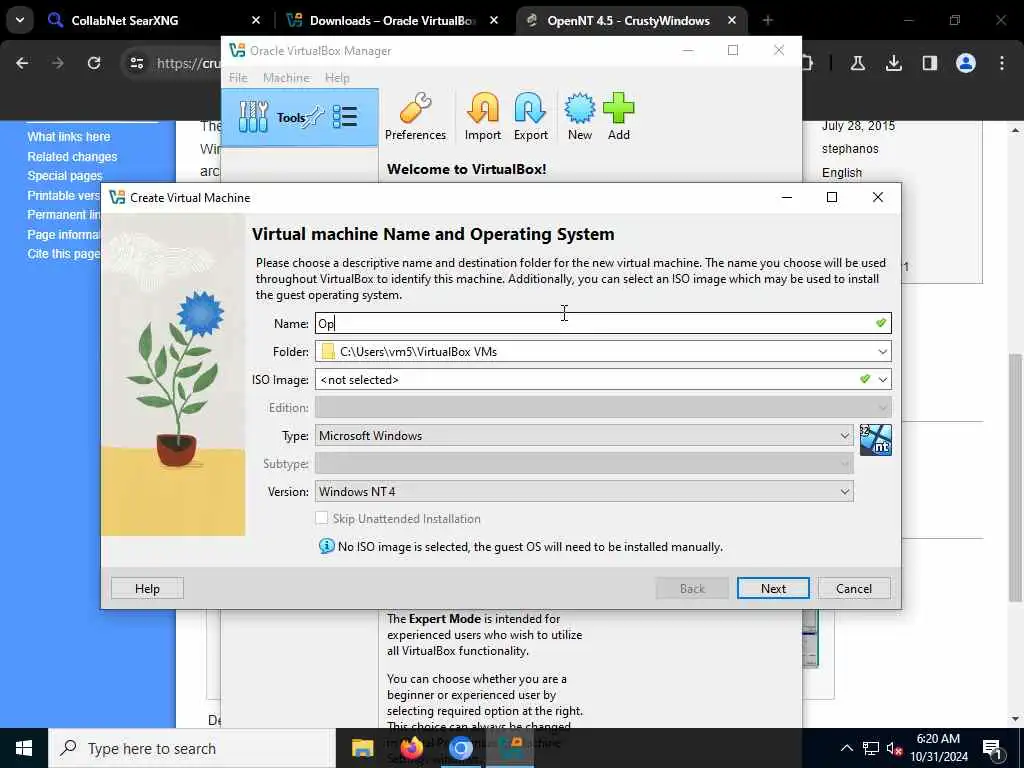
Task: Open the browser profile avatar
Action: (966, 63)
